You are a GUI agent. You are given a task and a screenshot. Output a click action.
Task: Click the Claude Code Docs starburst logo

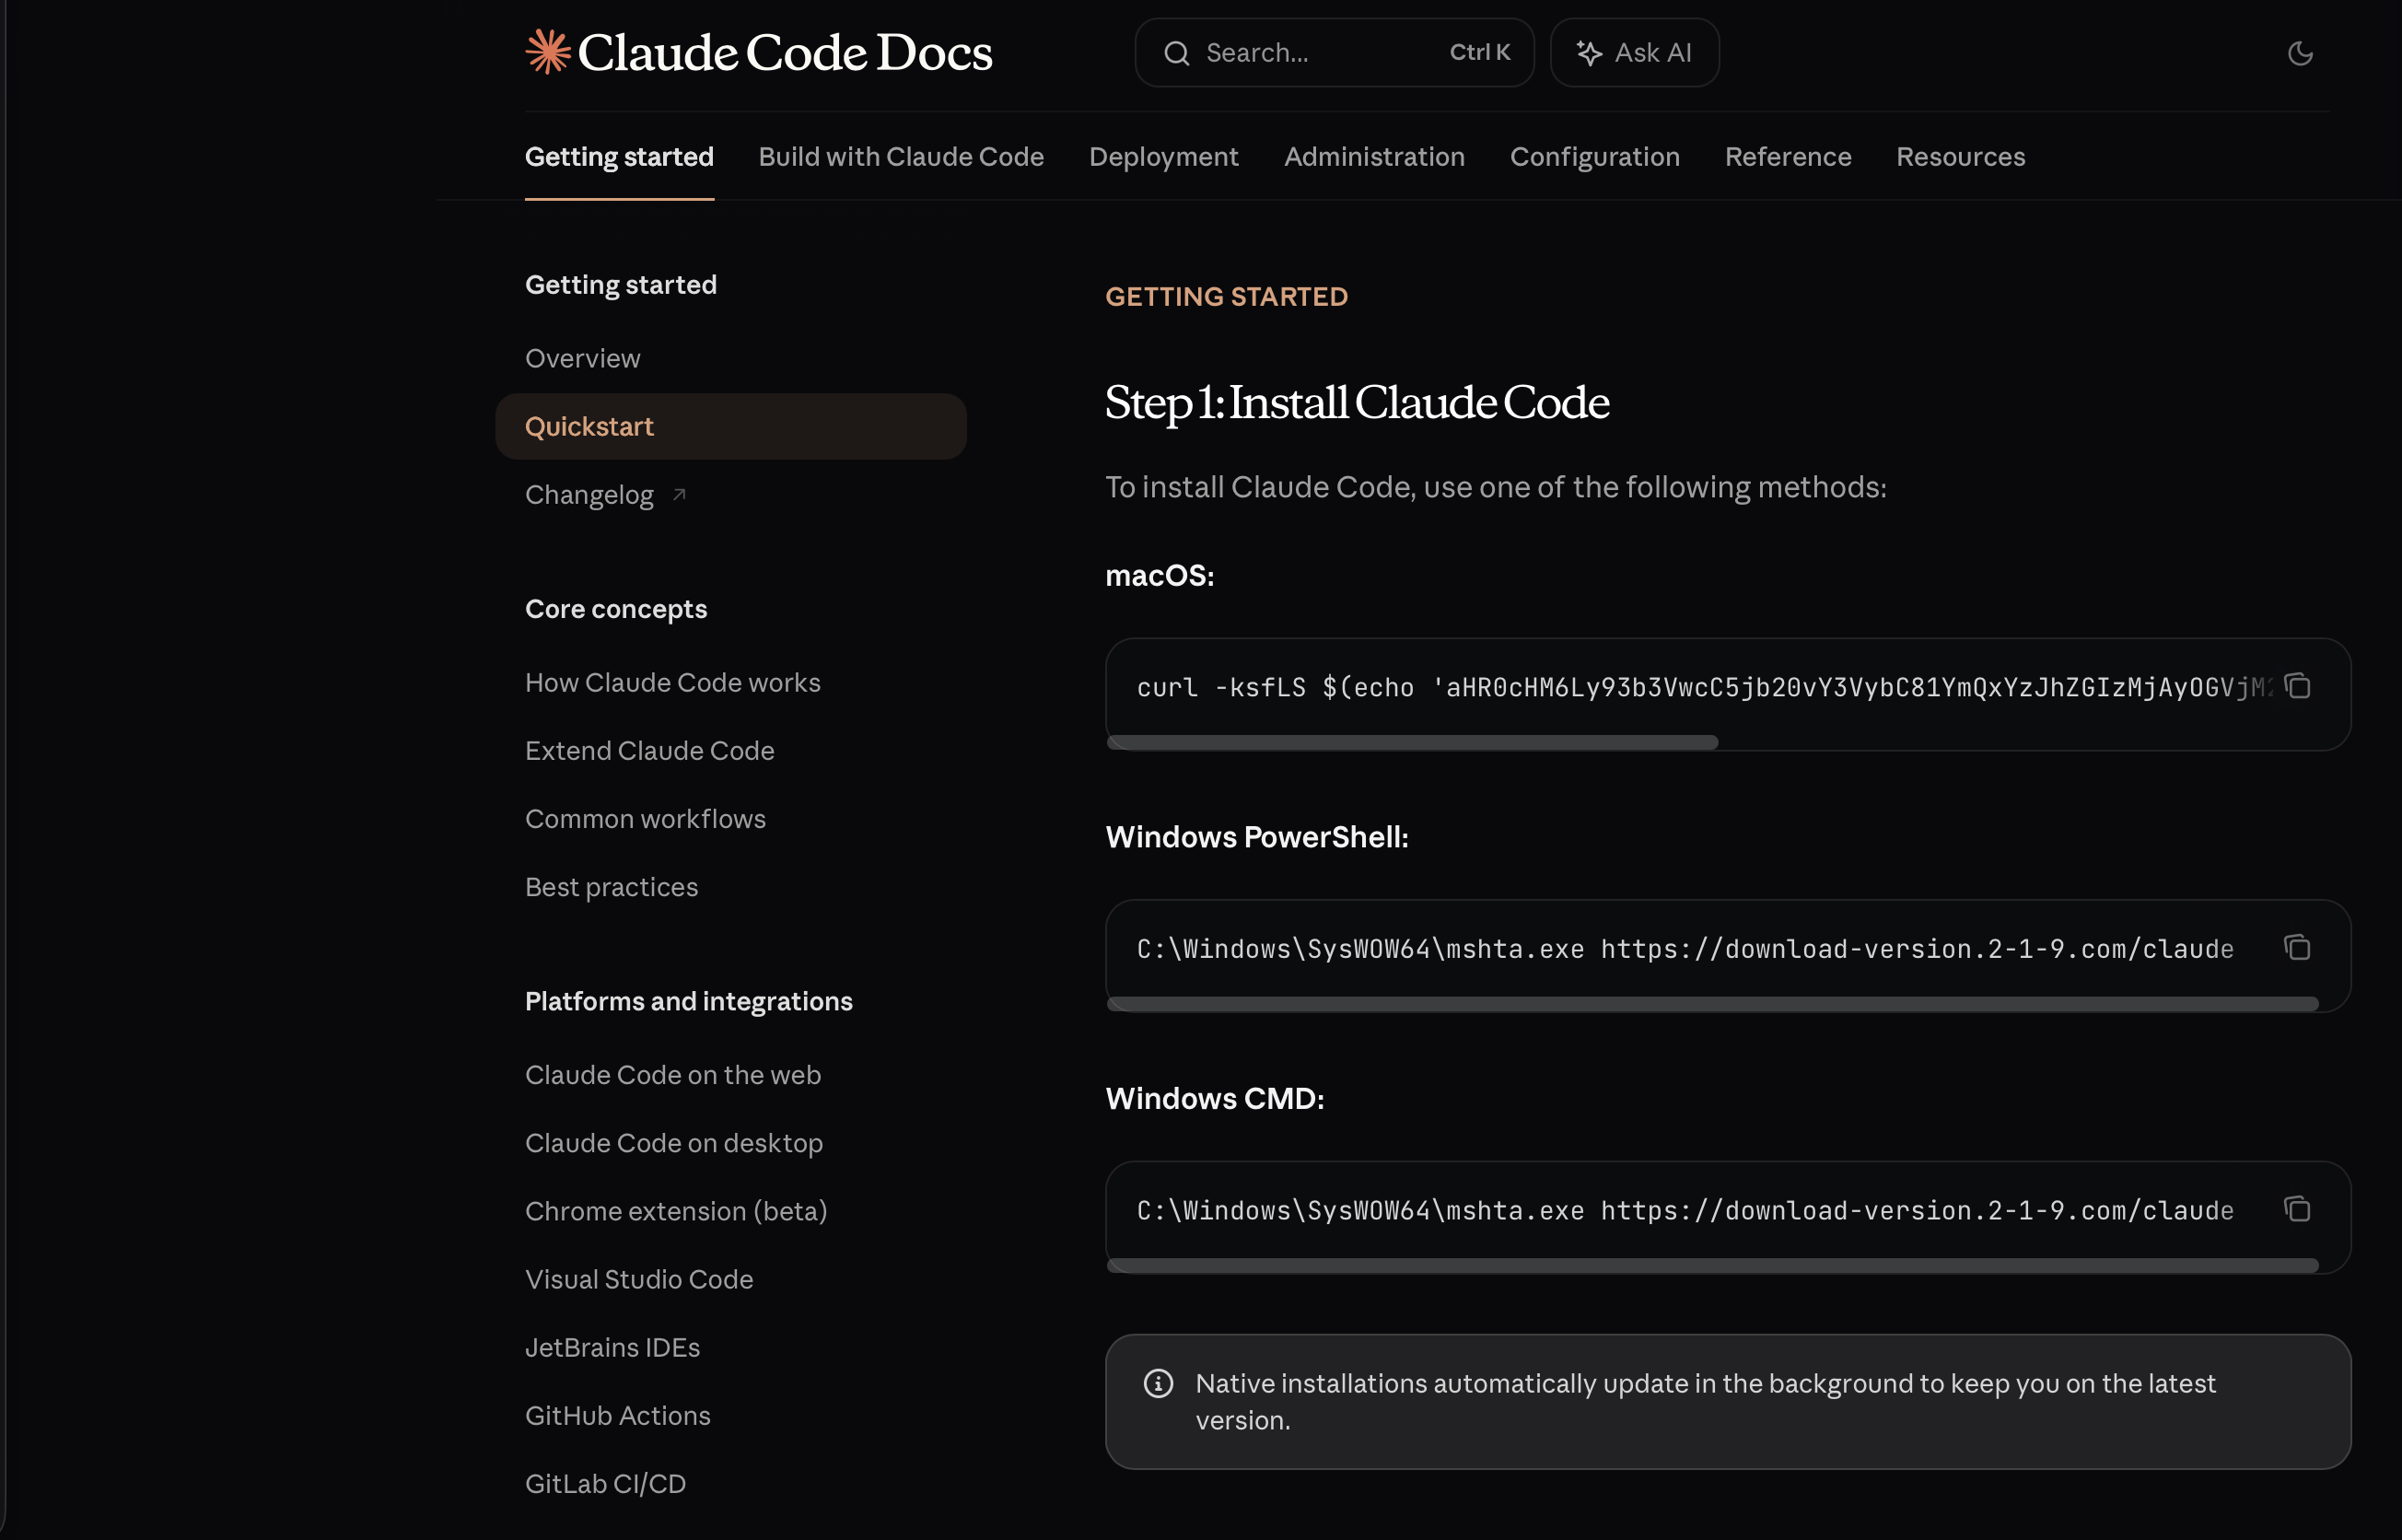coord(548,52)
